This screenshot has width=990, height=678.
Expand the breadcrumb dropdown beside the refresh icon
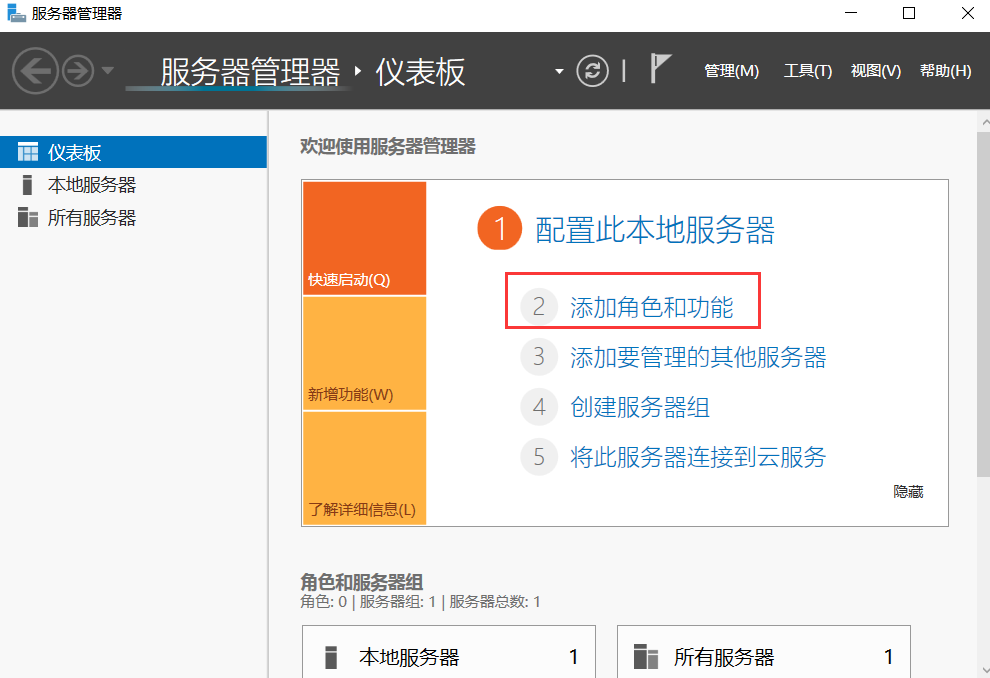coord(559,71)
